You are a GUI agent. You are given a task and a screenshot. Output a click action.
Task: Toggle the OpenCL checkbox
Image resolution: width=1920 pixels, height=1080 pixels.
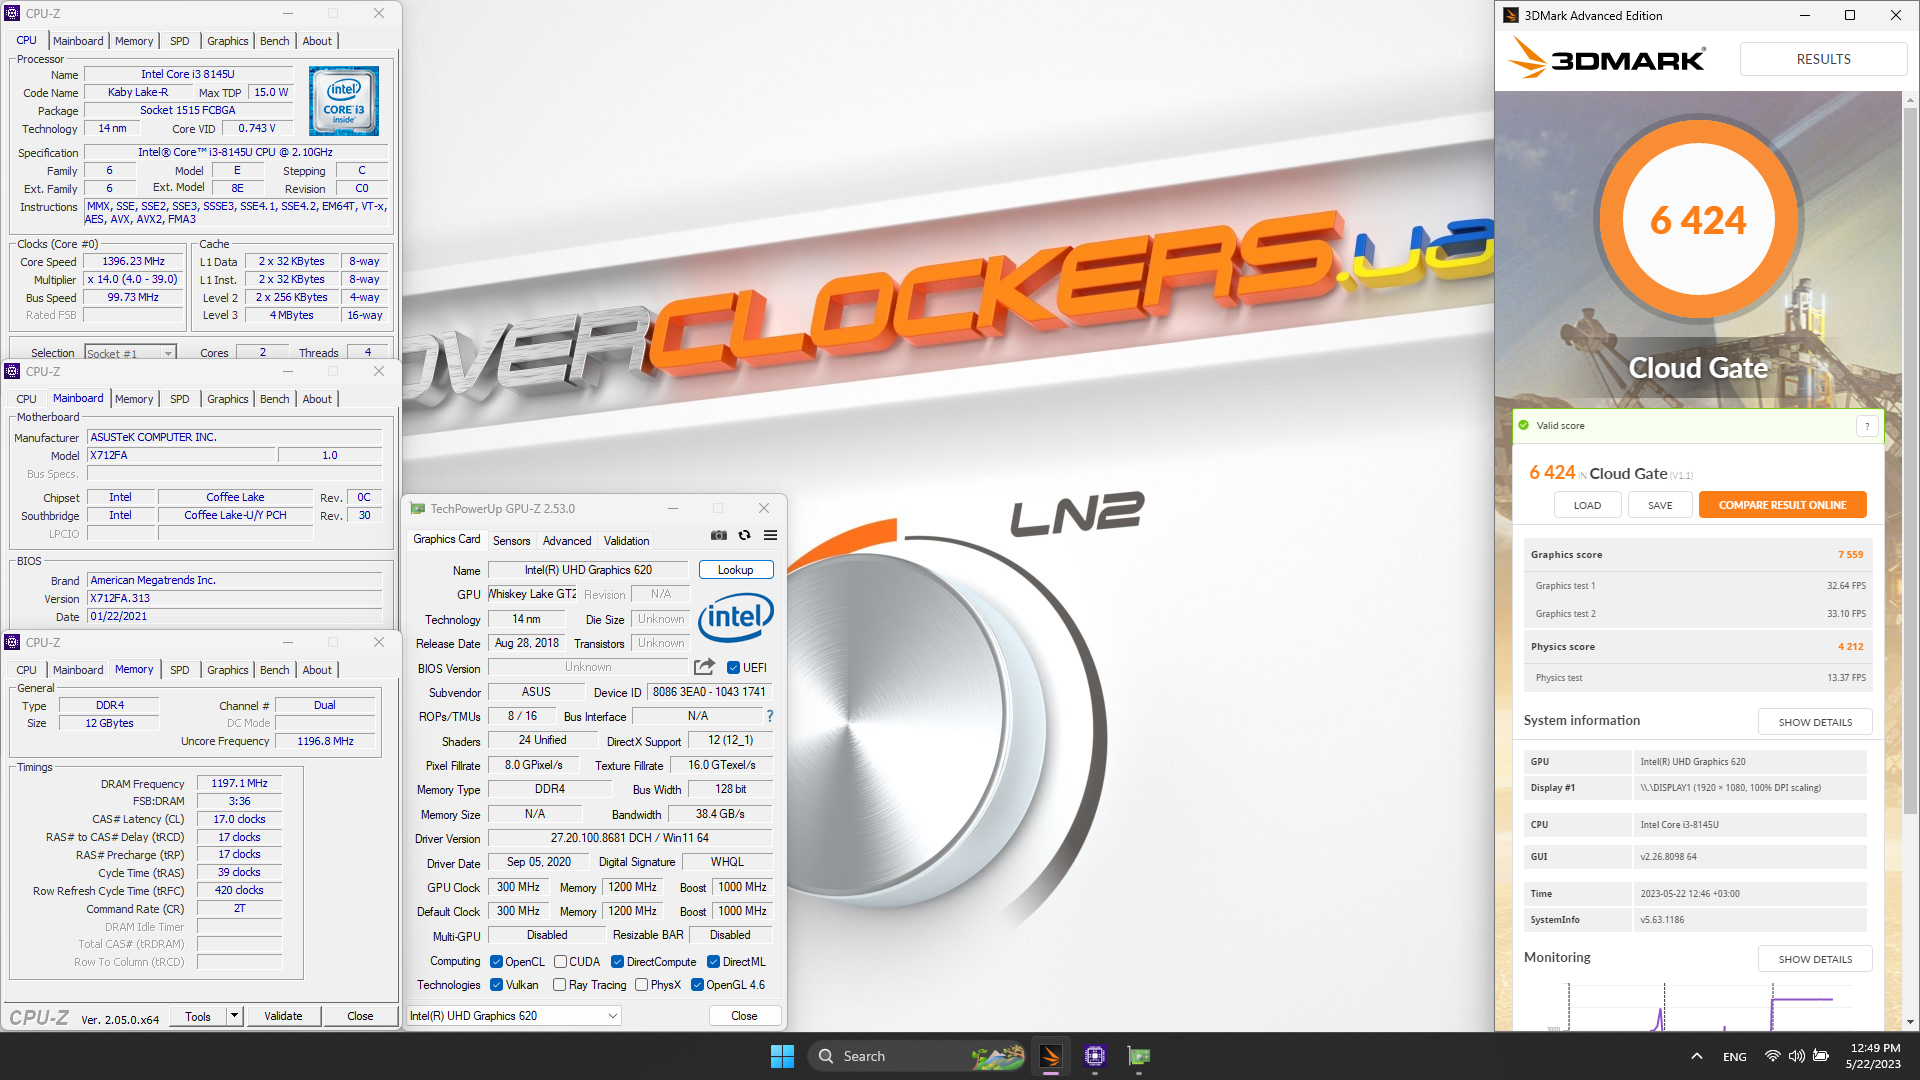click(x=496, y=962)
